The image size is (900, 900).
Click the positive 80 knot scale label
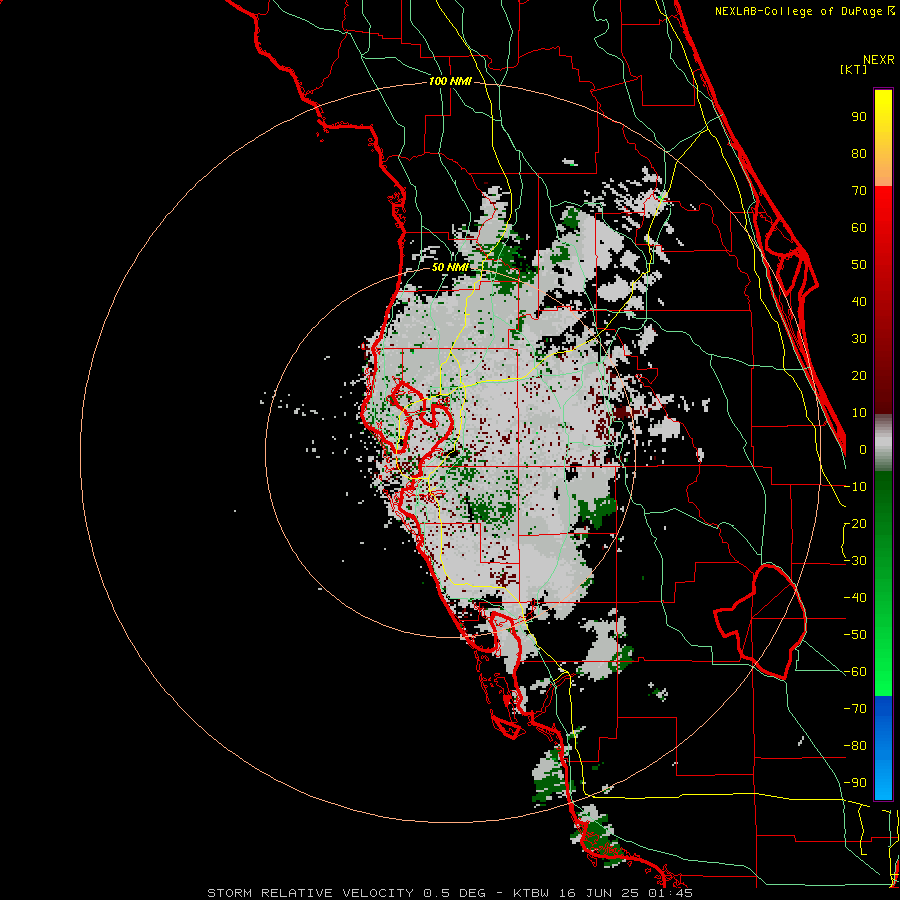coord(859,154)
